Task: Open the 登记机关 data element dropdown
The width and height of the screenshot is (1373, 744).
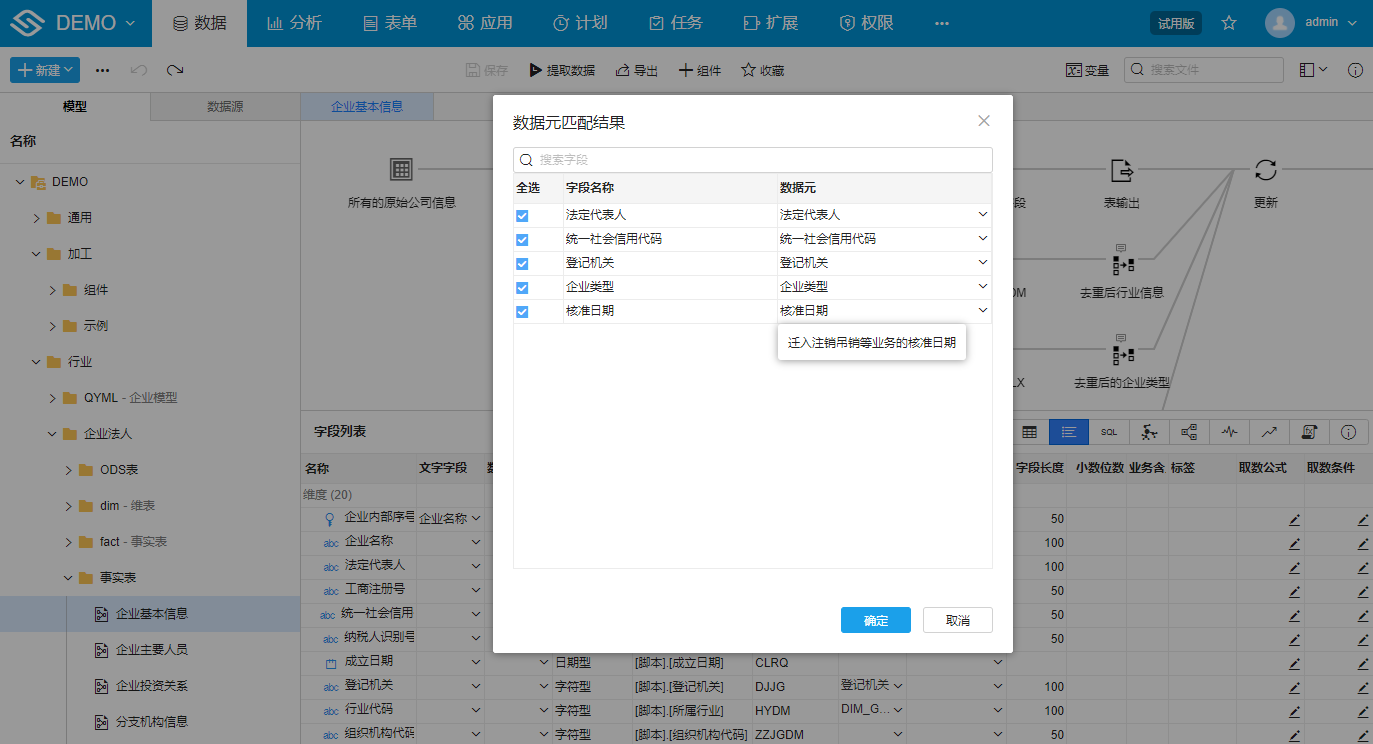Action: point(982,263)
